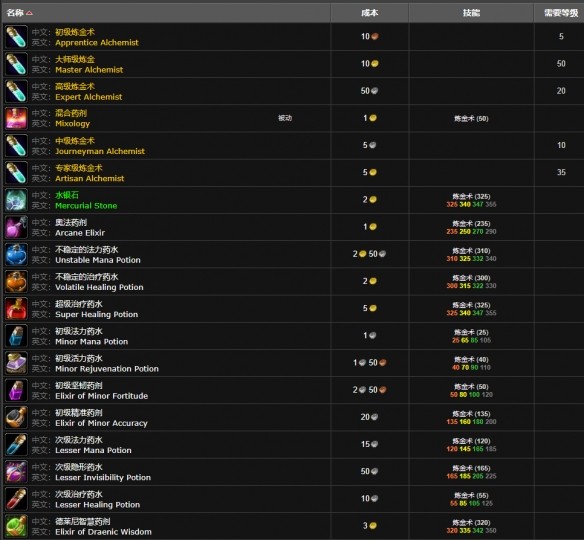Click the Lesser Invisibility Potion icon
Image resolution: width=584 pixels, height=540 pixels.
(16, 472)
